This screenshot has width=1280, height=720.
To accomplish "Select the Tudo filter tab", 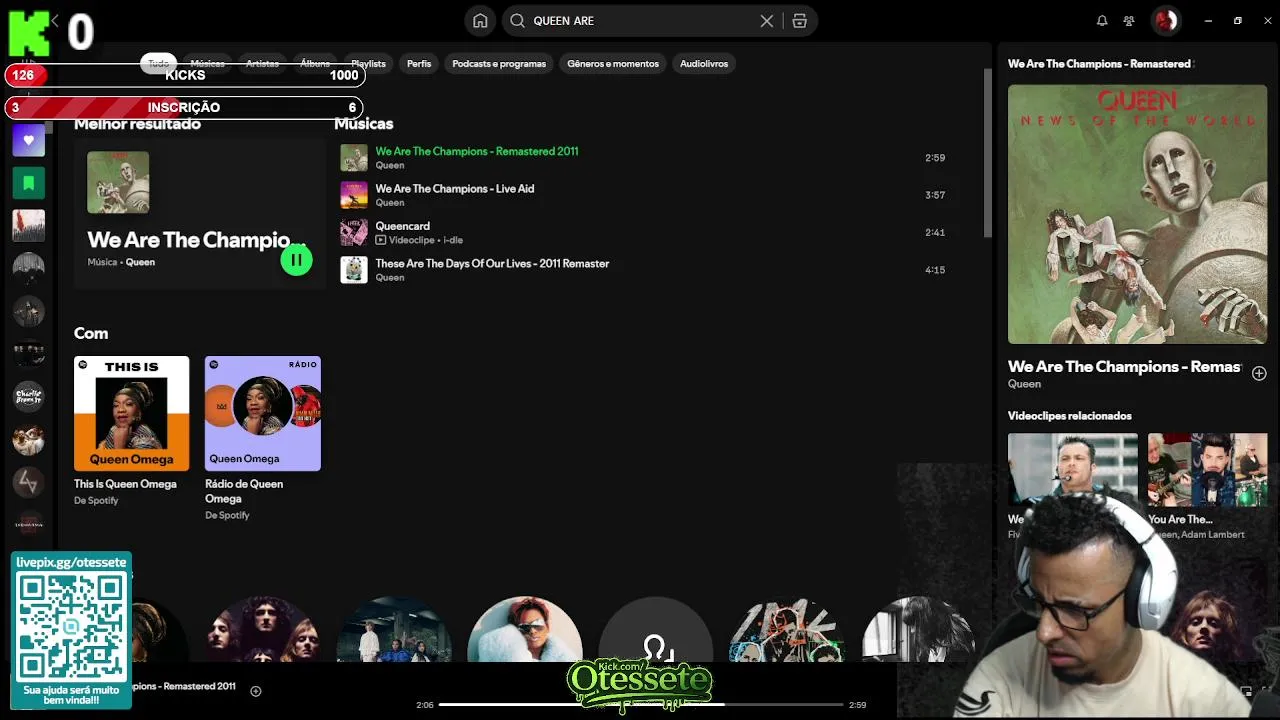I will point(159,63).
